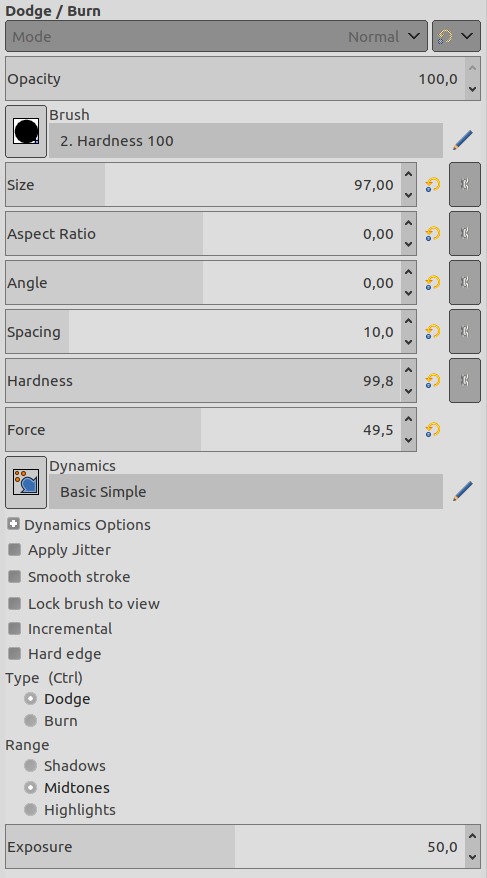
Task: Open the mode group switch dropdown
Action: tap(456, 36)
